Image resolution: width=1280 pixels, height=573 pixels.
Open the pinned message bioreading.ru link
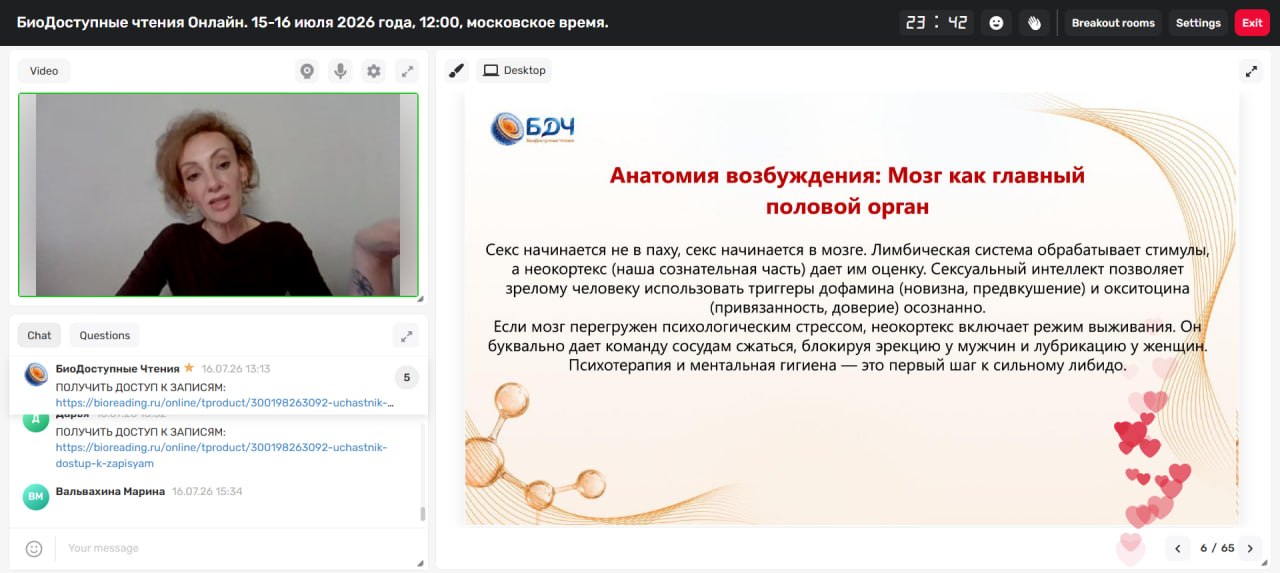click(x=225, y=403)
